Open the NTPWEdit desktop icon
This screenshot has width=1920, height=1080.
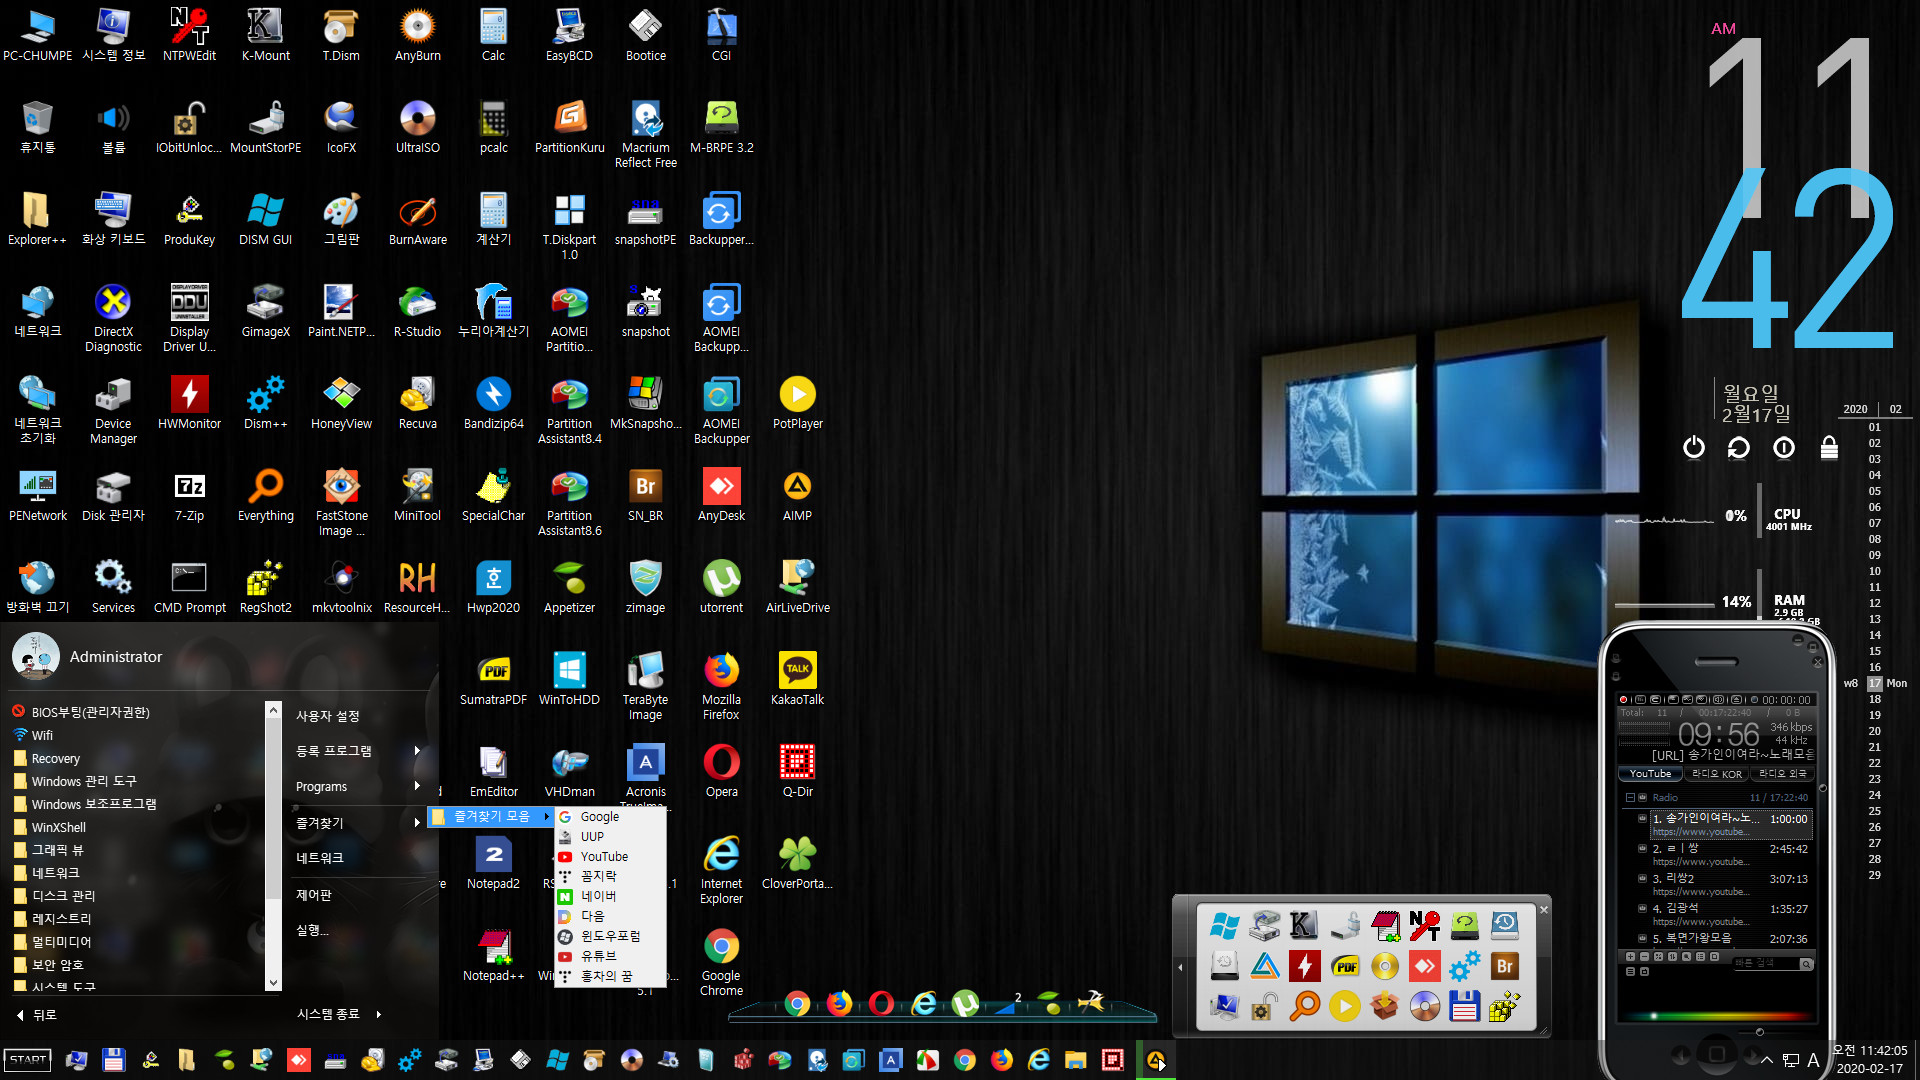[189, 34]
